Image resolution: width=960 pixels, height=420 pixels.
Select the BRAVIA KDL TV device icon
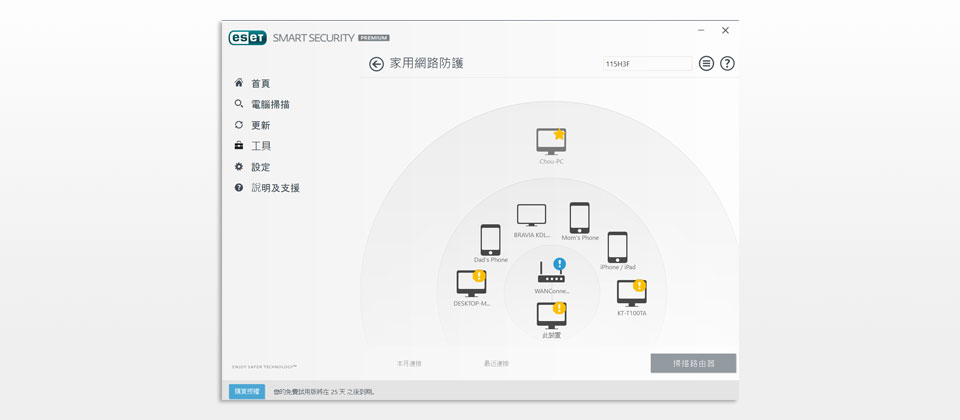[531, 216]
